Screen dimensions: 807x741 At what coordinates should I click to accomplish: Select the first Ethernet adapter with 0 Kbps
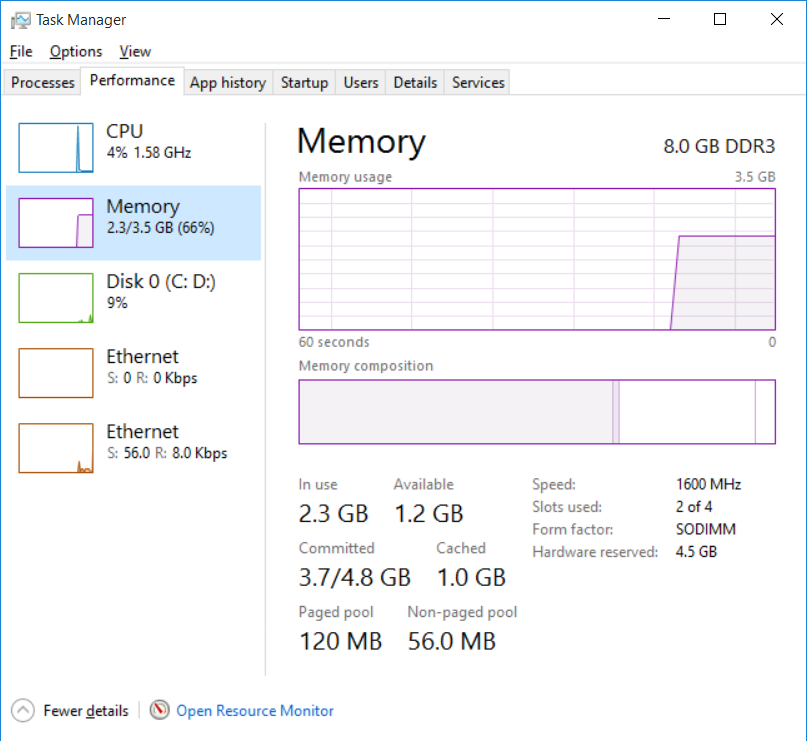pyautogui.click(x=55, y=372)
